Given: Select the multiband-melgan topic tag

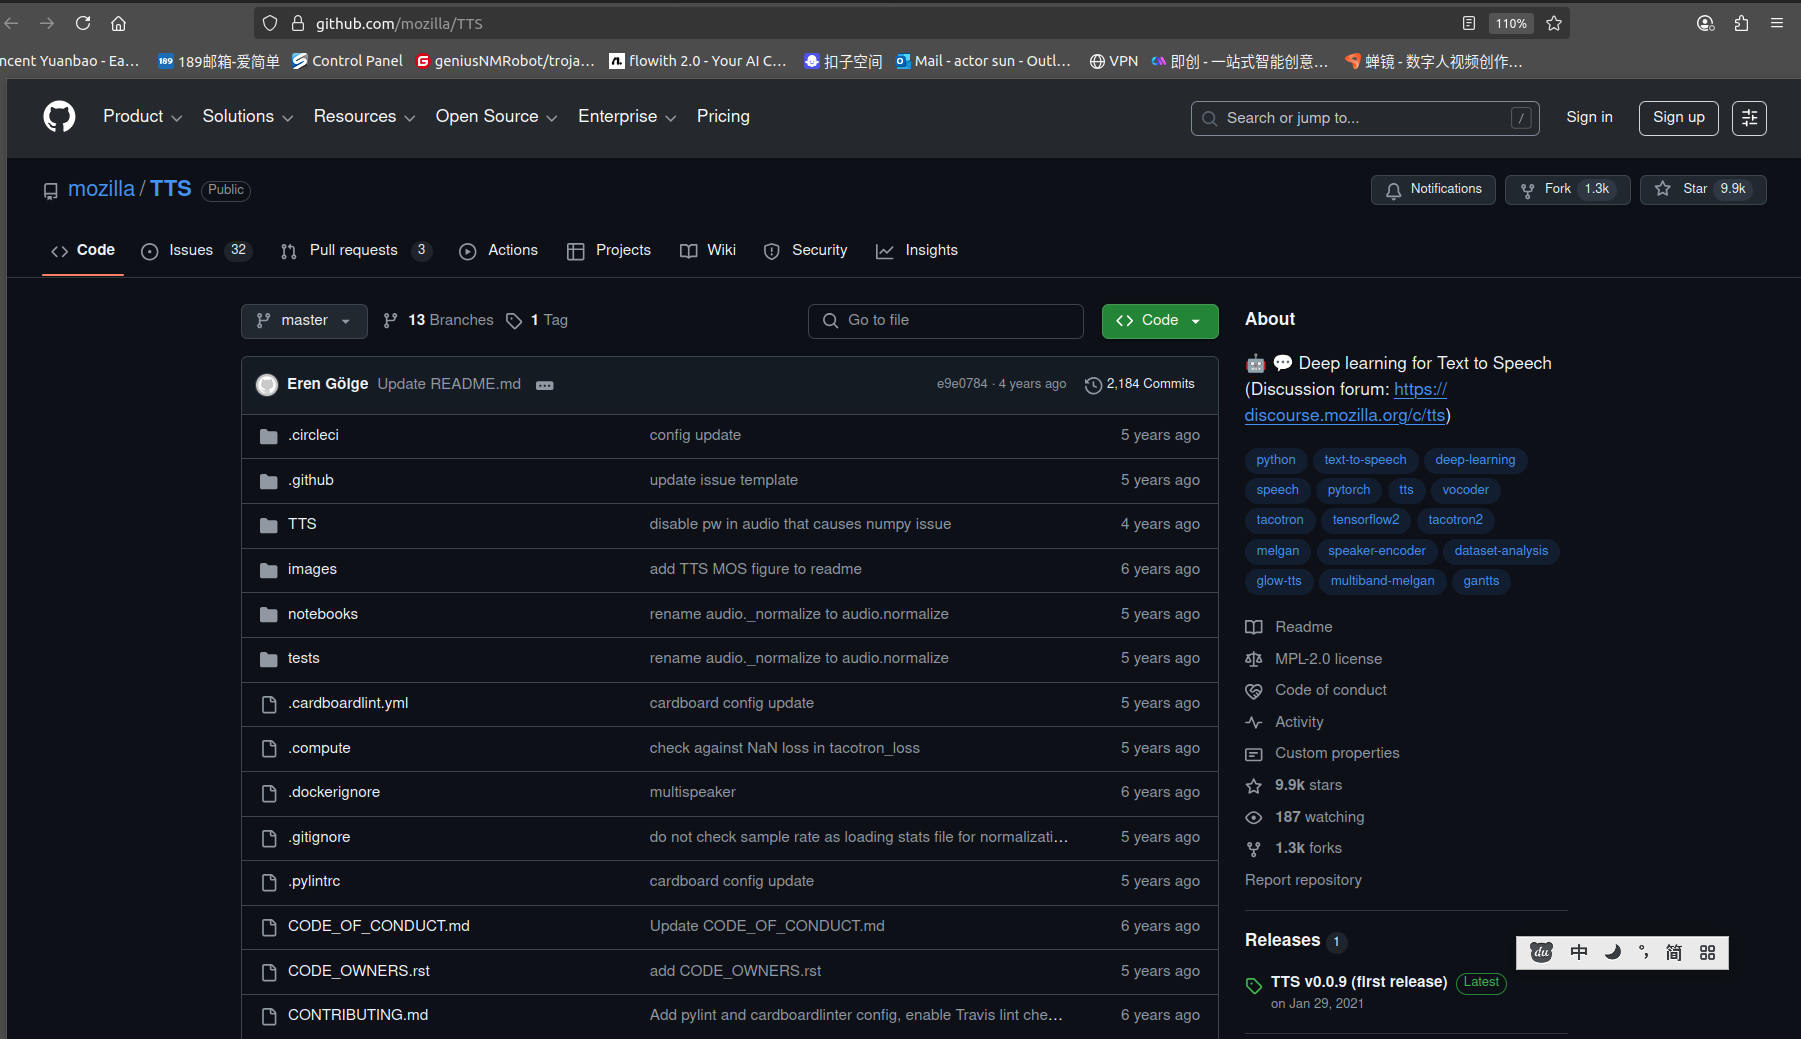Looking at the screenshot, I should [x=1382, y=581].
